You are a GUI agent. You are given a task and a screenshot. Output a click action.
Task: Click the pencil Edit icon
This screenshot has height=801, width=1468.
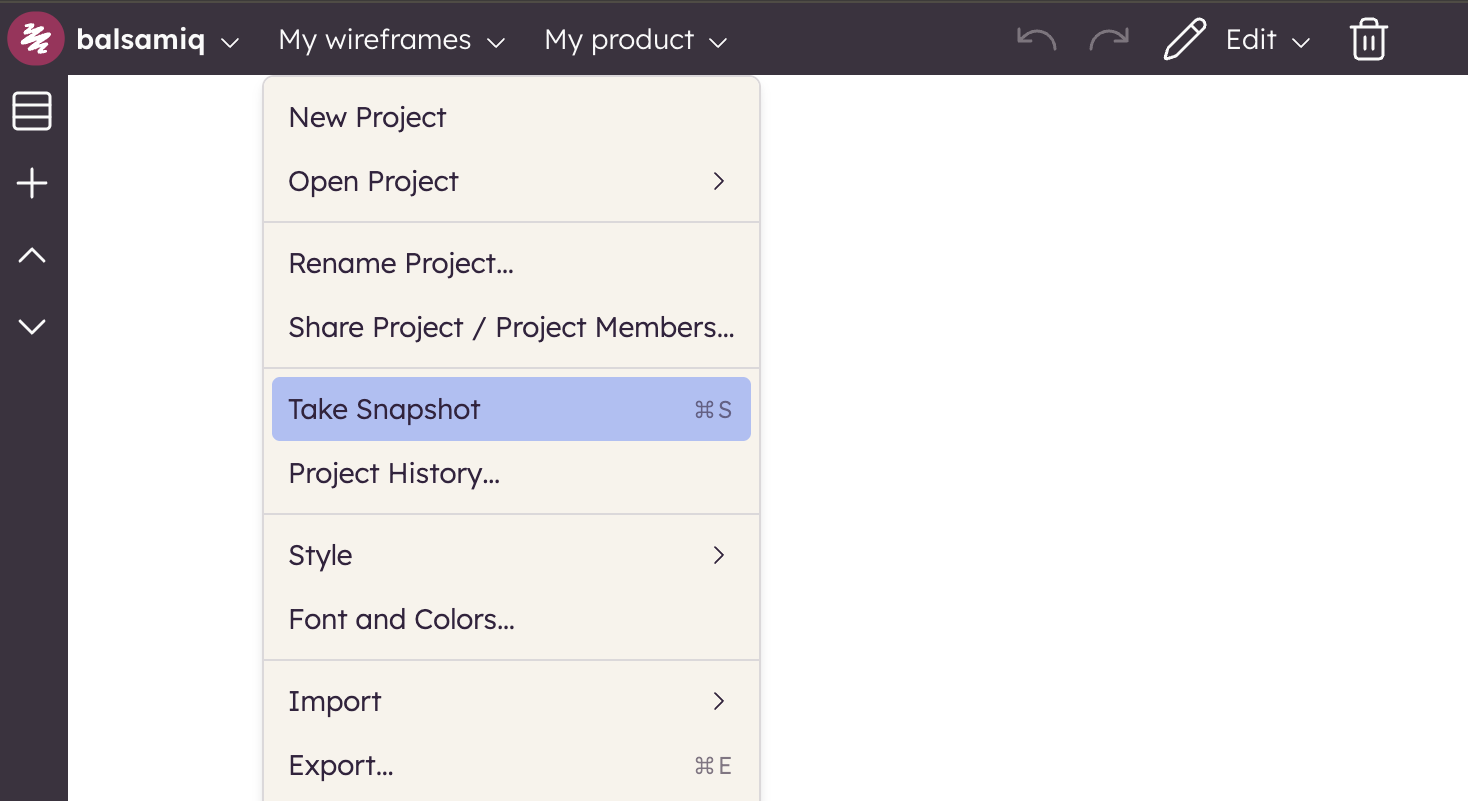(x=1185, y=40)
